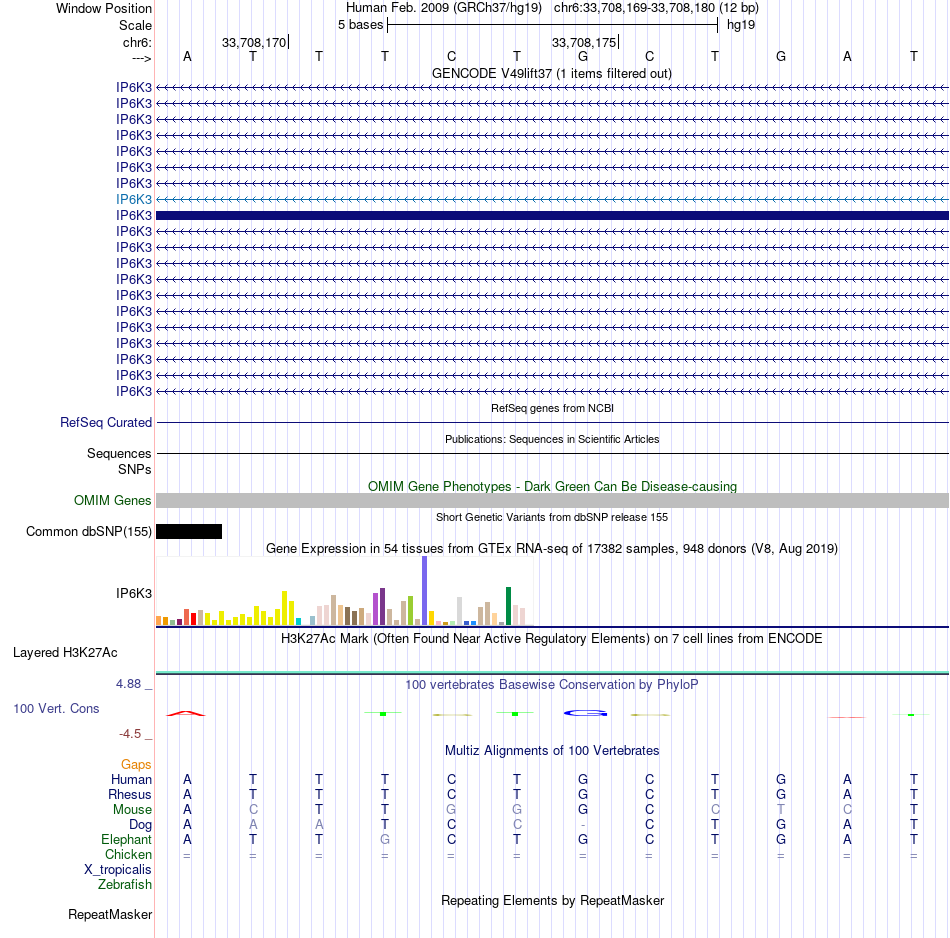Click the Window Position label
This screenshot has width=950, height=938.
pyautogui.click(x=104, y=8)
